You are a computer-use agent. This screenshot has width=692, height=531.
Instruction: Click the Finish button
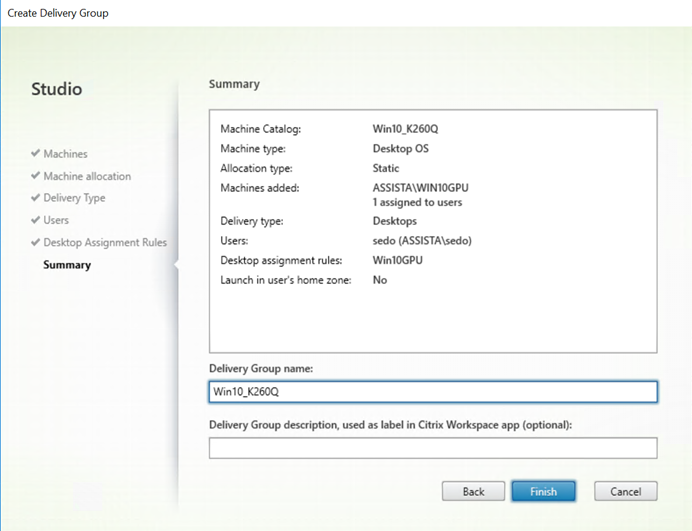click(543, 491)
